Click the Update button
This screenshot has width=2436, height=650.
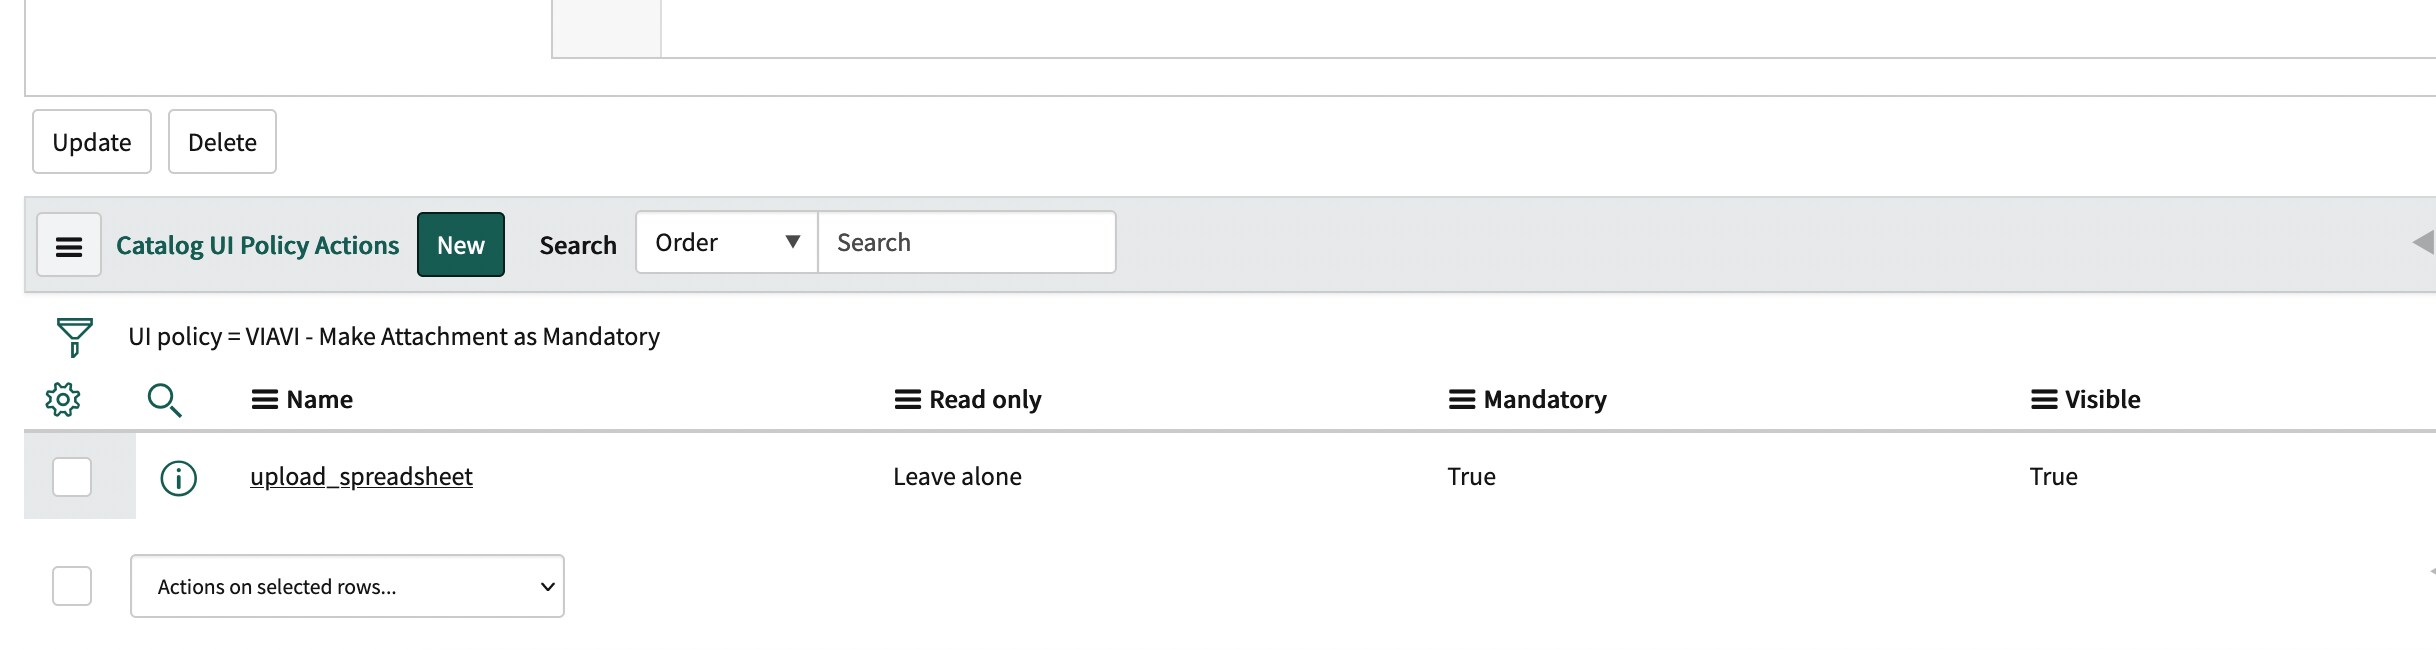coord(91,141)
